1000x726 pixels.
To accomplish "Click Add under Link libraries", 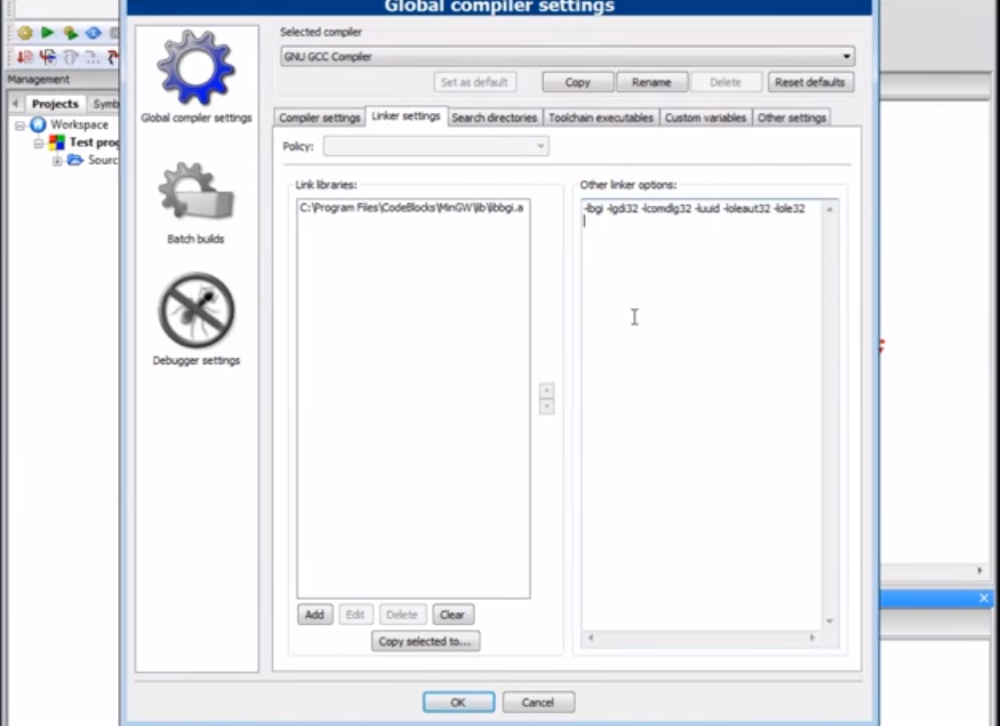I will point(314,615).
